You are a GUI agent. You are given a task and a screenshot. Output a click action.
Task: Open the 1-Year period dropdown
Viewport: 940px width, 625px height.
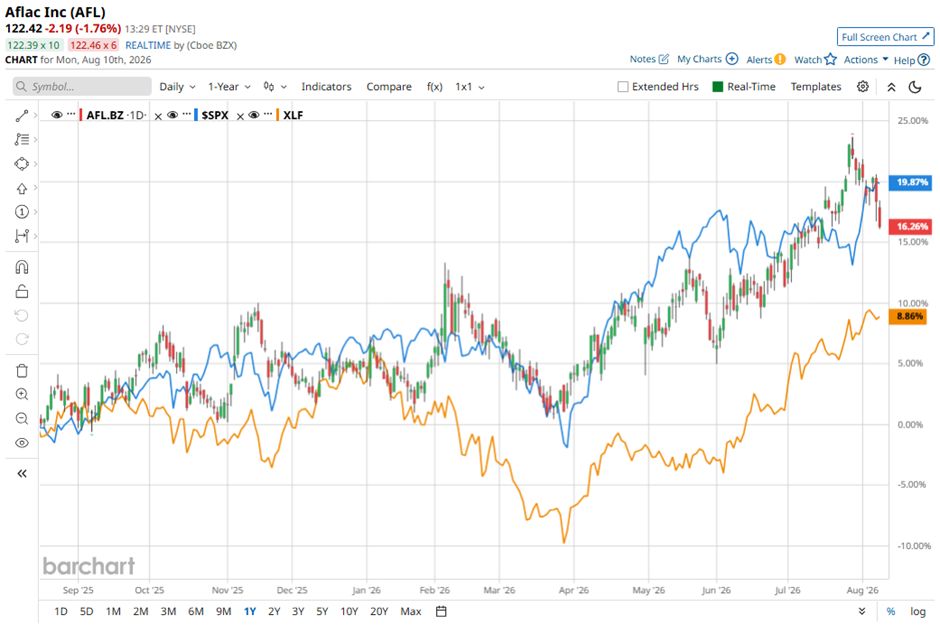(229, 87)
